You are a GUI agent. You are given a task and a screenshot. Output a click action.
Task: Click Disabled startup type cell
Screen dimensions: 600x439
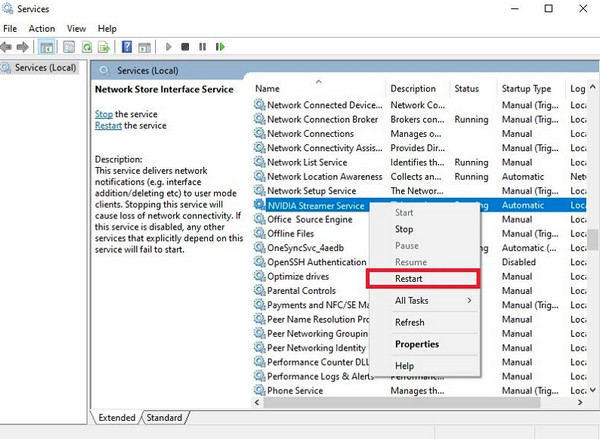[x=518, y=262]
